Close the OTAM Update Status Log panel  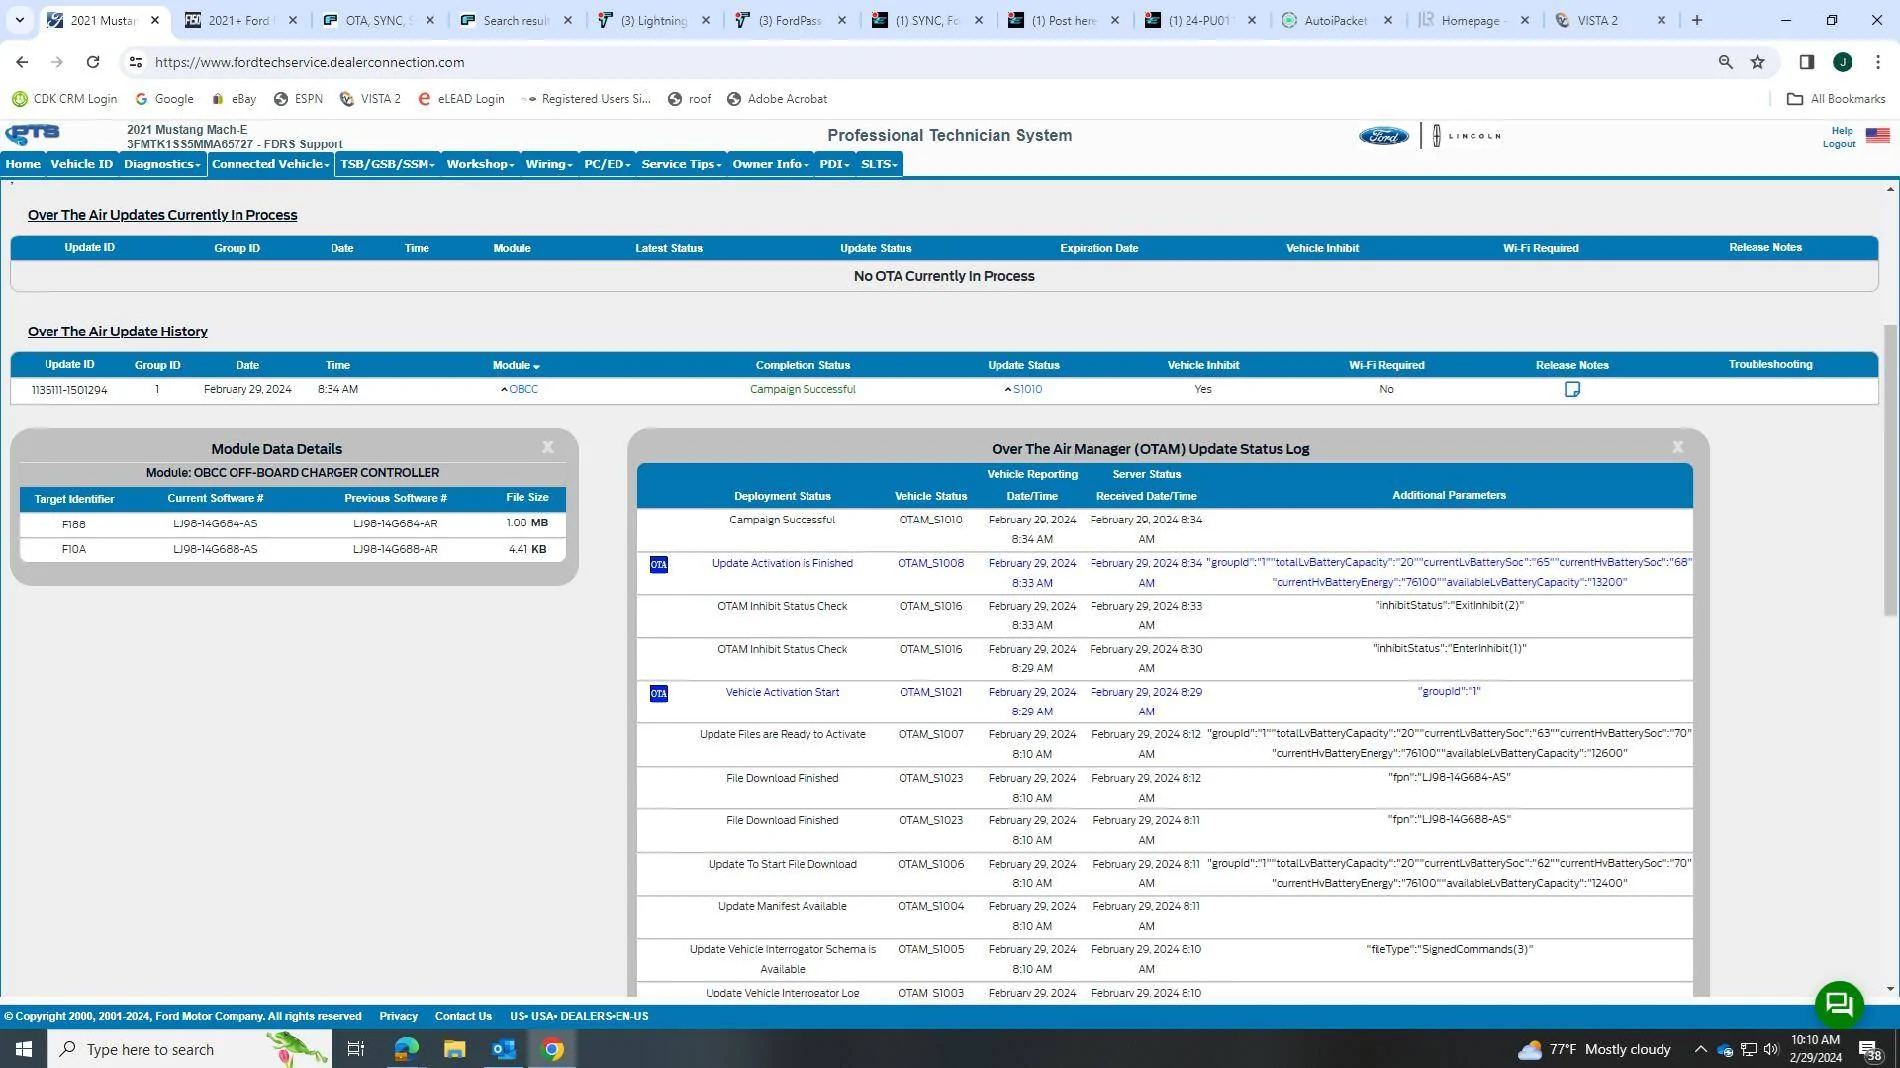[1677, 447]
